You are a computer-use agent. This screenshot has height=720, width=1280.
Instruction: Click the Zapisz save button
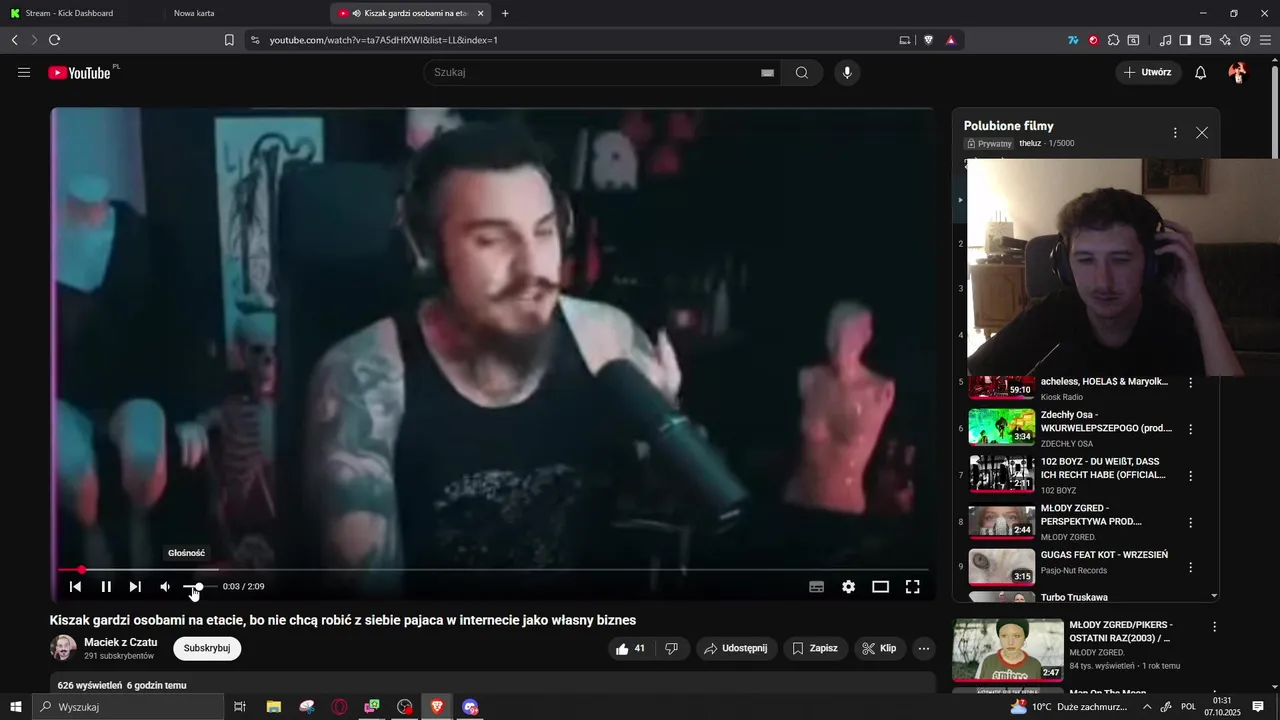(x=814, y=648)
